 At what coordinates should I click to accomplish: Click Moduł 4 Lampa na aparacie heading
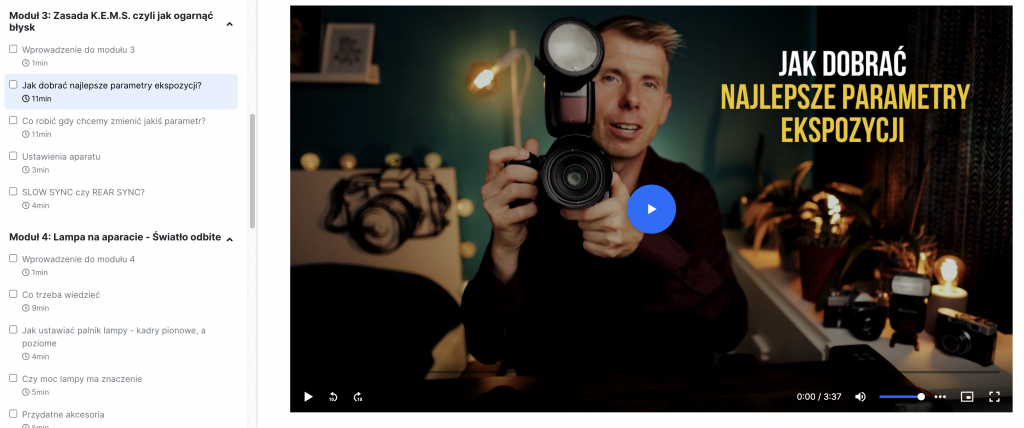point(115,237)
